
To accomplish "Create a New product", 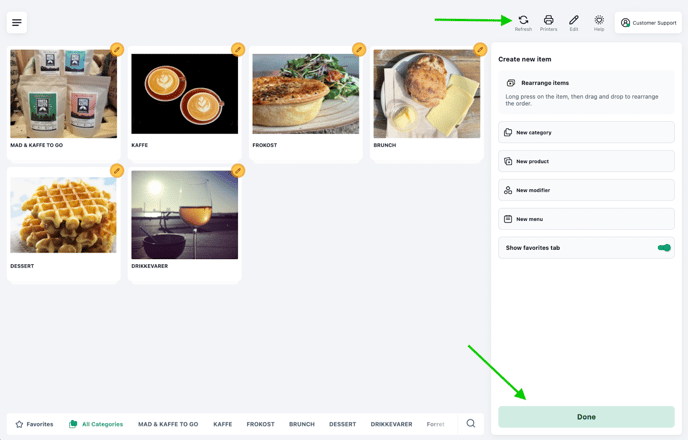I will [586, 161].
